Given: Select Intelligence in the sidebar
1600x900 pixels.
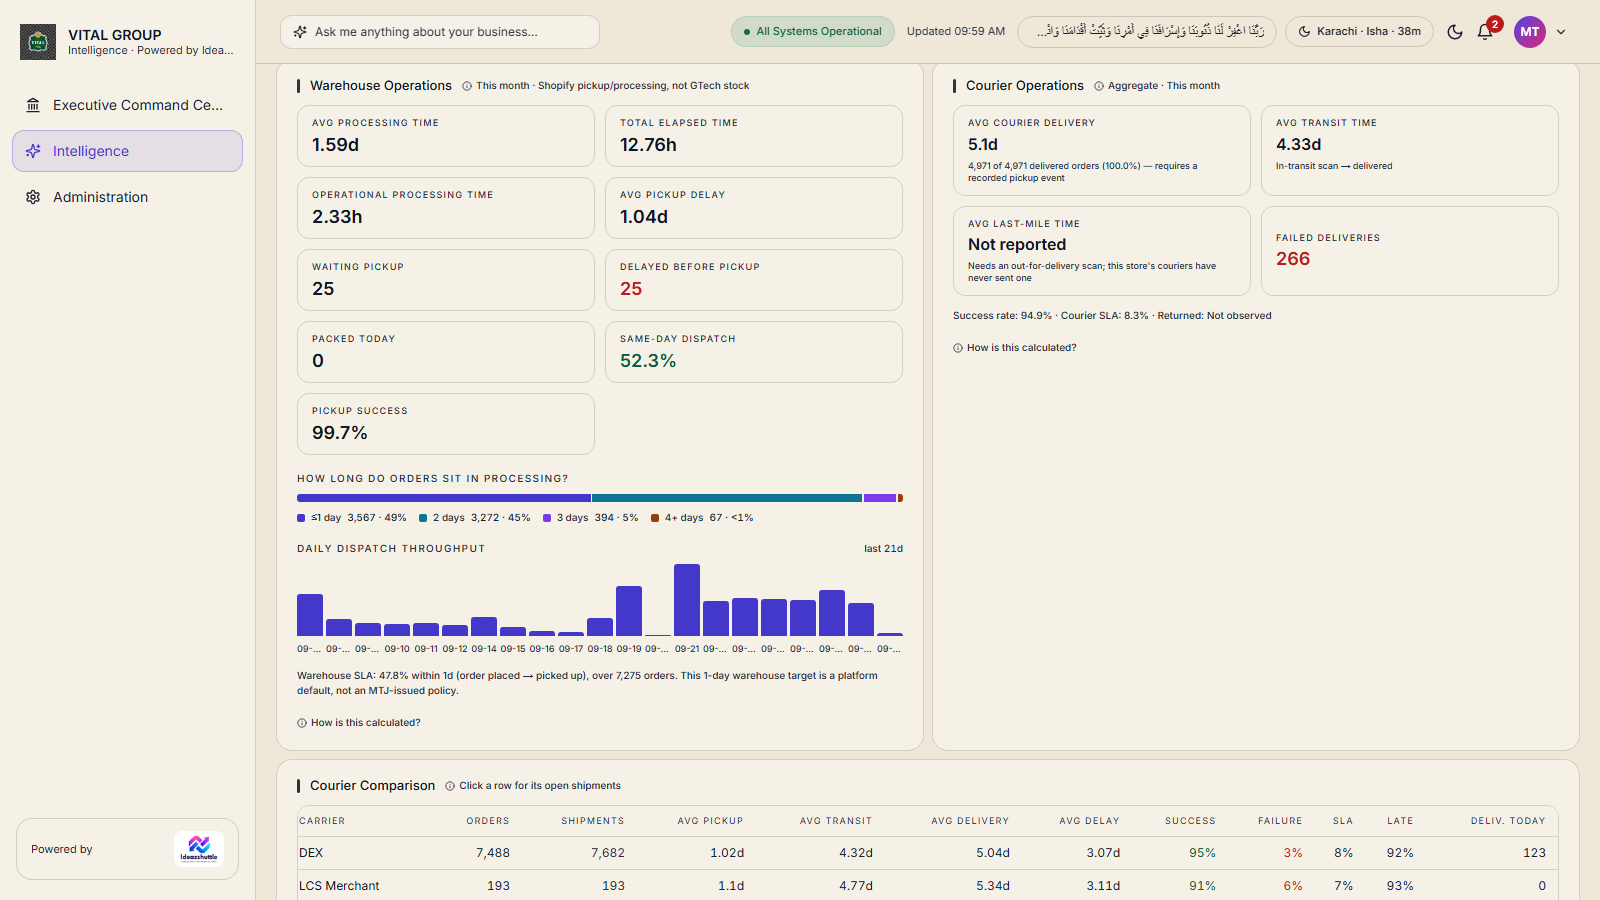Looking at the screenshot, I should point(127,151).
